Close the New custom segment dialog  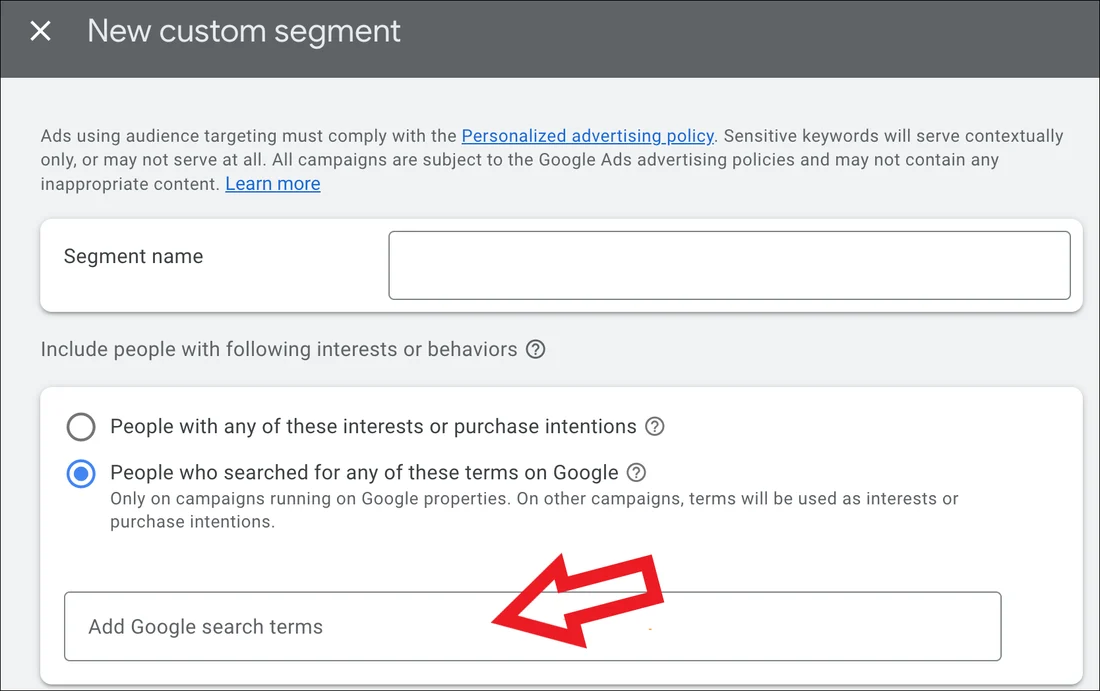pos(40,31)
